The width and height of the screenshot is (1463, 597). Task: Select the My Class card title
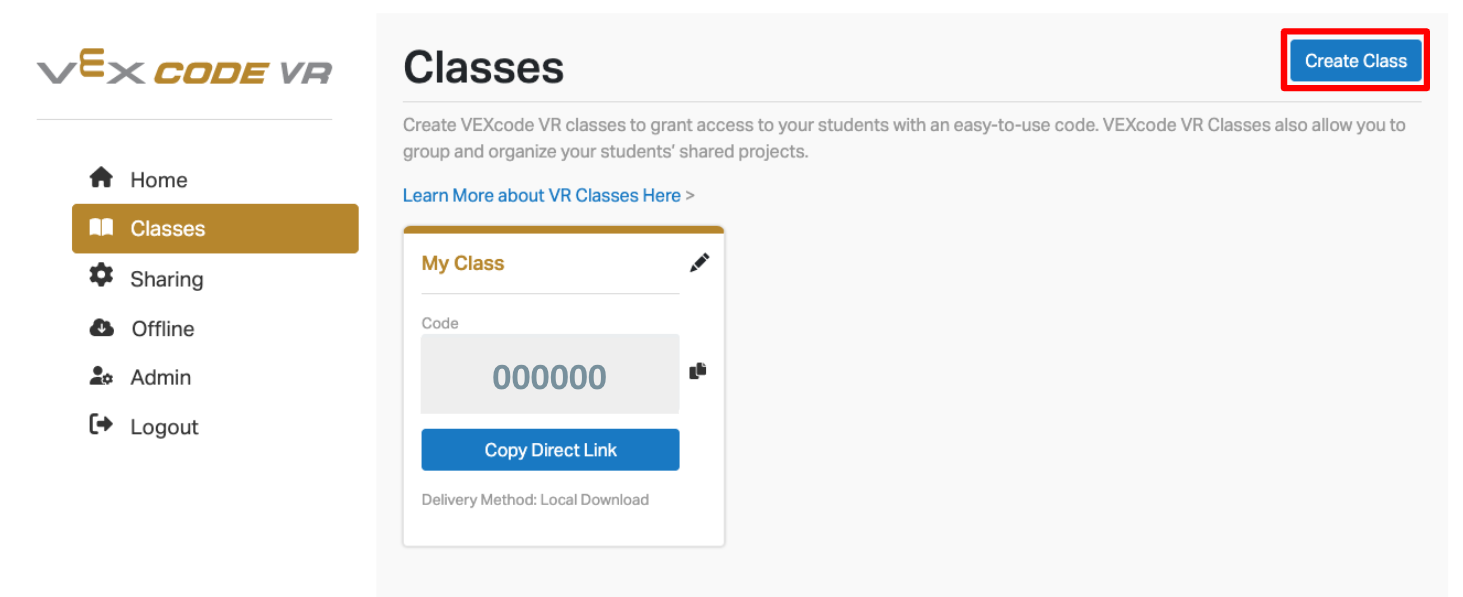[x=462, y=262]
